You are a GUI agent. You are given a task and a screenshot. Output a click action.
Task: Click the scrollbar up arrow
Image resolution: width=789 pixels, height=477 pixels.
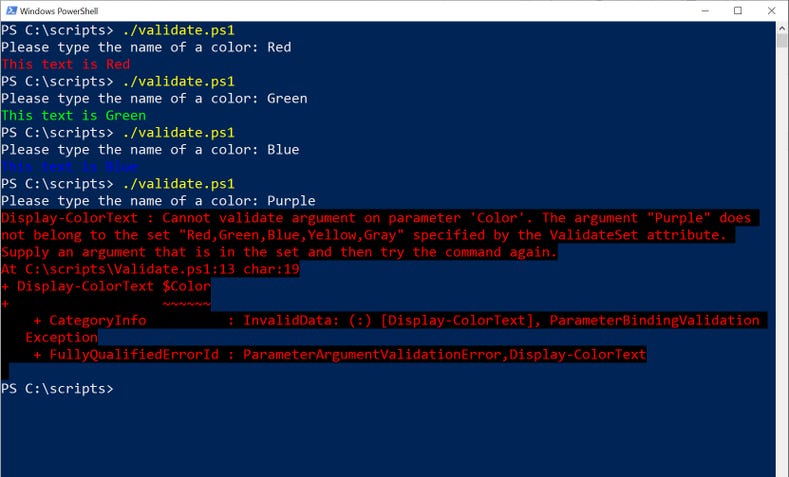click(782, 30)
